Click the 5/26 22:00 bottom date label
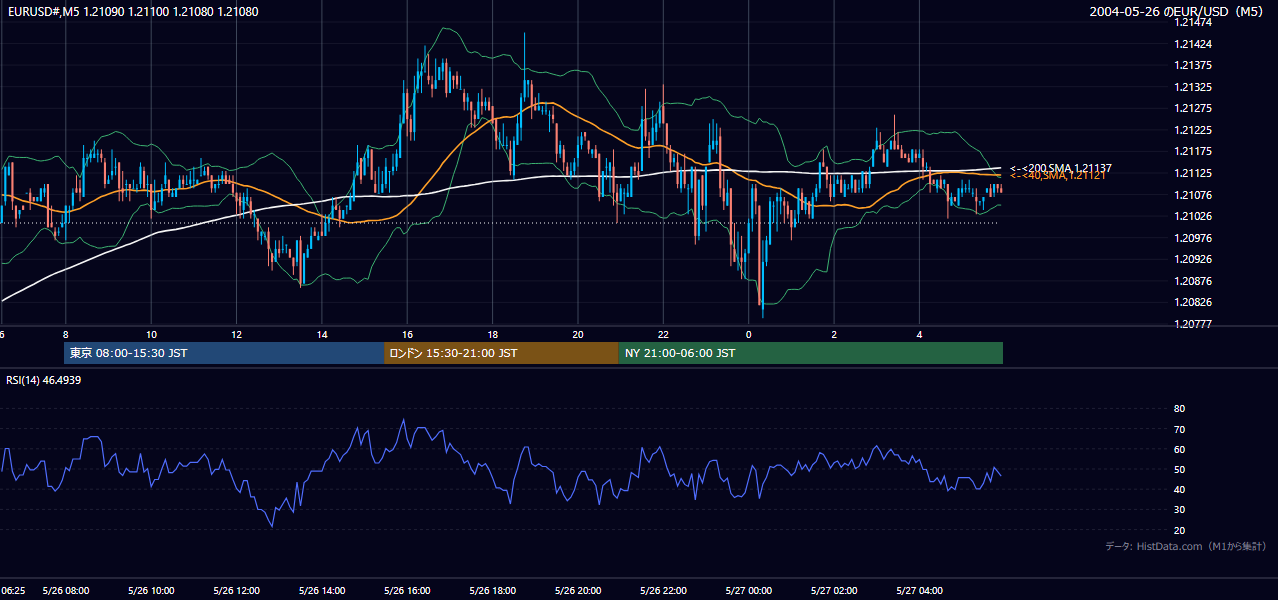Image resolution: width=1278 pixels, height=600 pixels. [663, 590]
